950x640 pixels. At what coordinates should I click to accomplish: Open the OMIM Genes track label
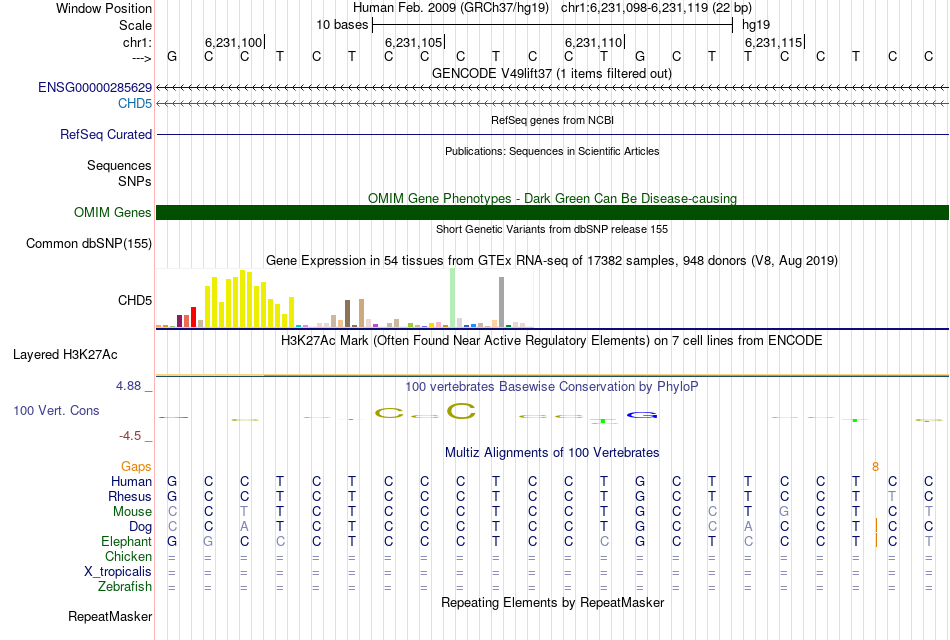pyautogui.click(x=112, y=212)
